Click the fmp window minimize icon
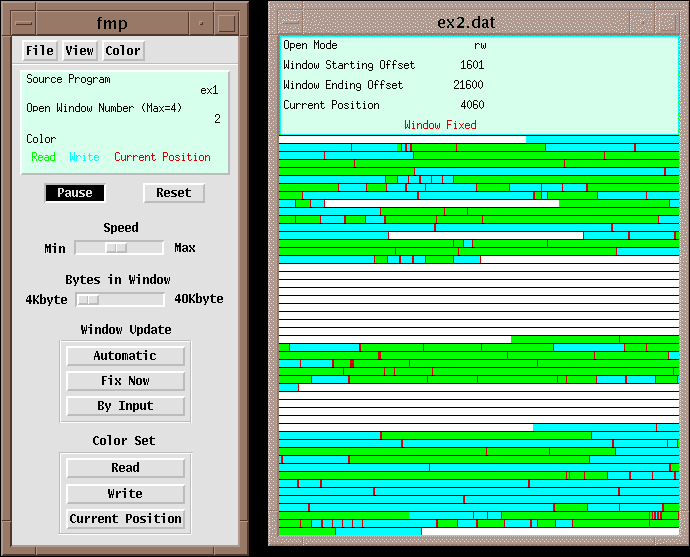 point(201,23)
